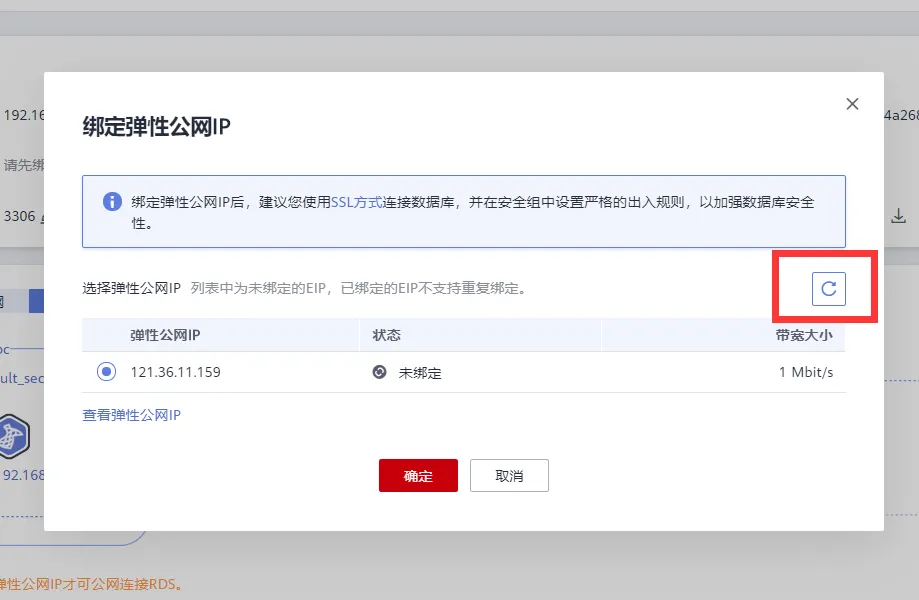Open the SSL方式 link
The height and width of the screenshot is (600, 919).
coord(357,202)
